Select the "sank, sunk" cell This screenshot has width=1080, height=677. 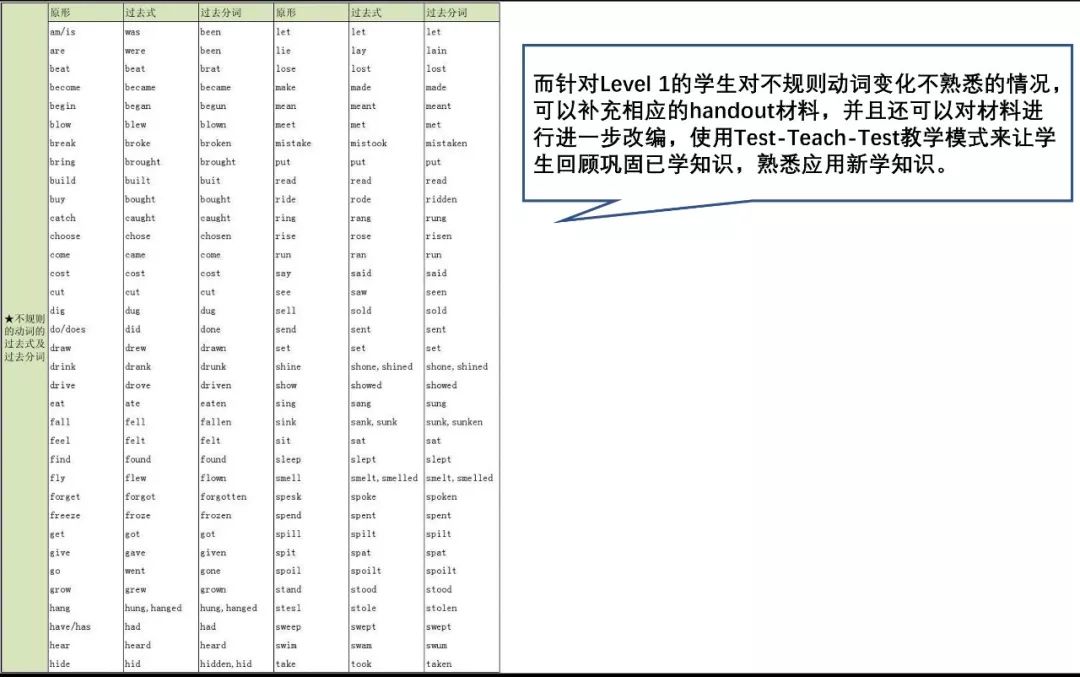[374, 422]
